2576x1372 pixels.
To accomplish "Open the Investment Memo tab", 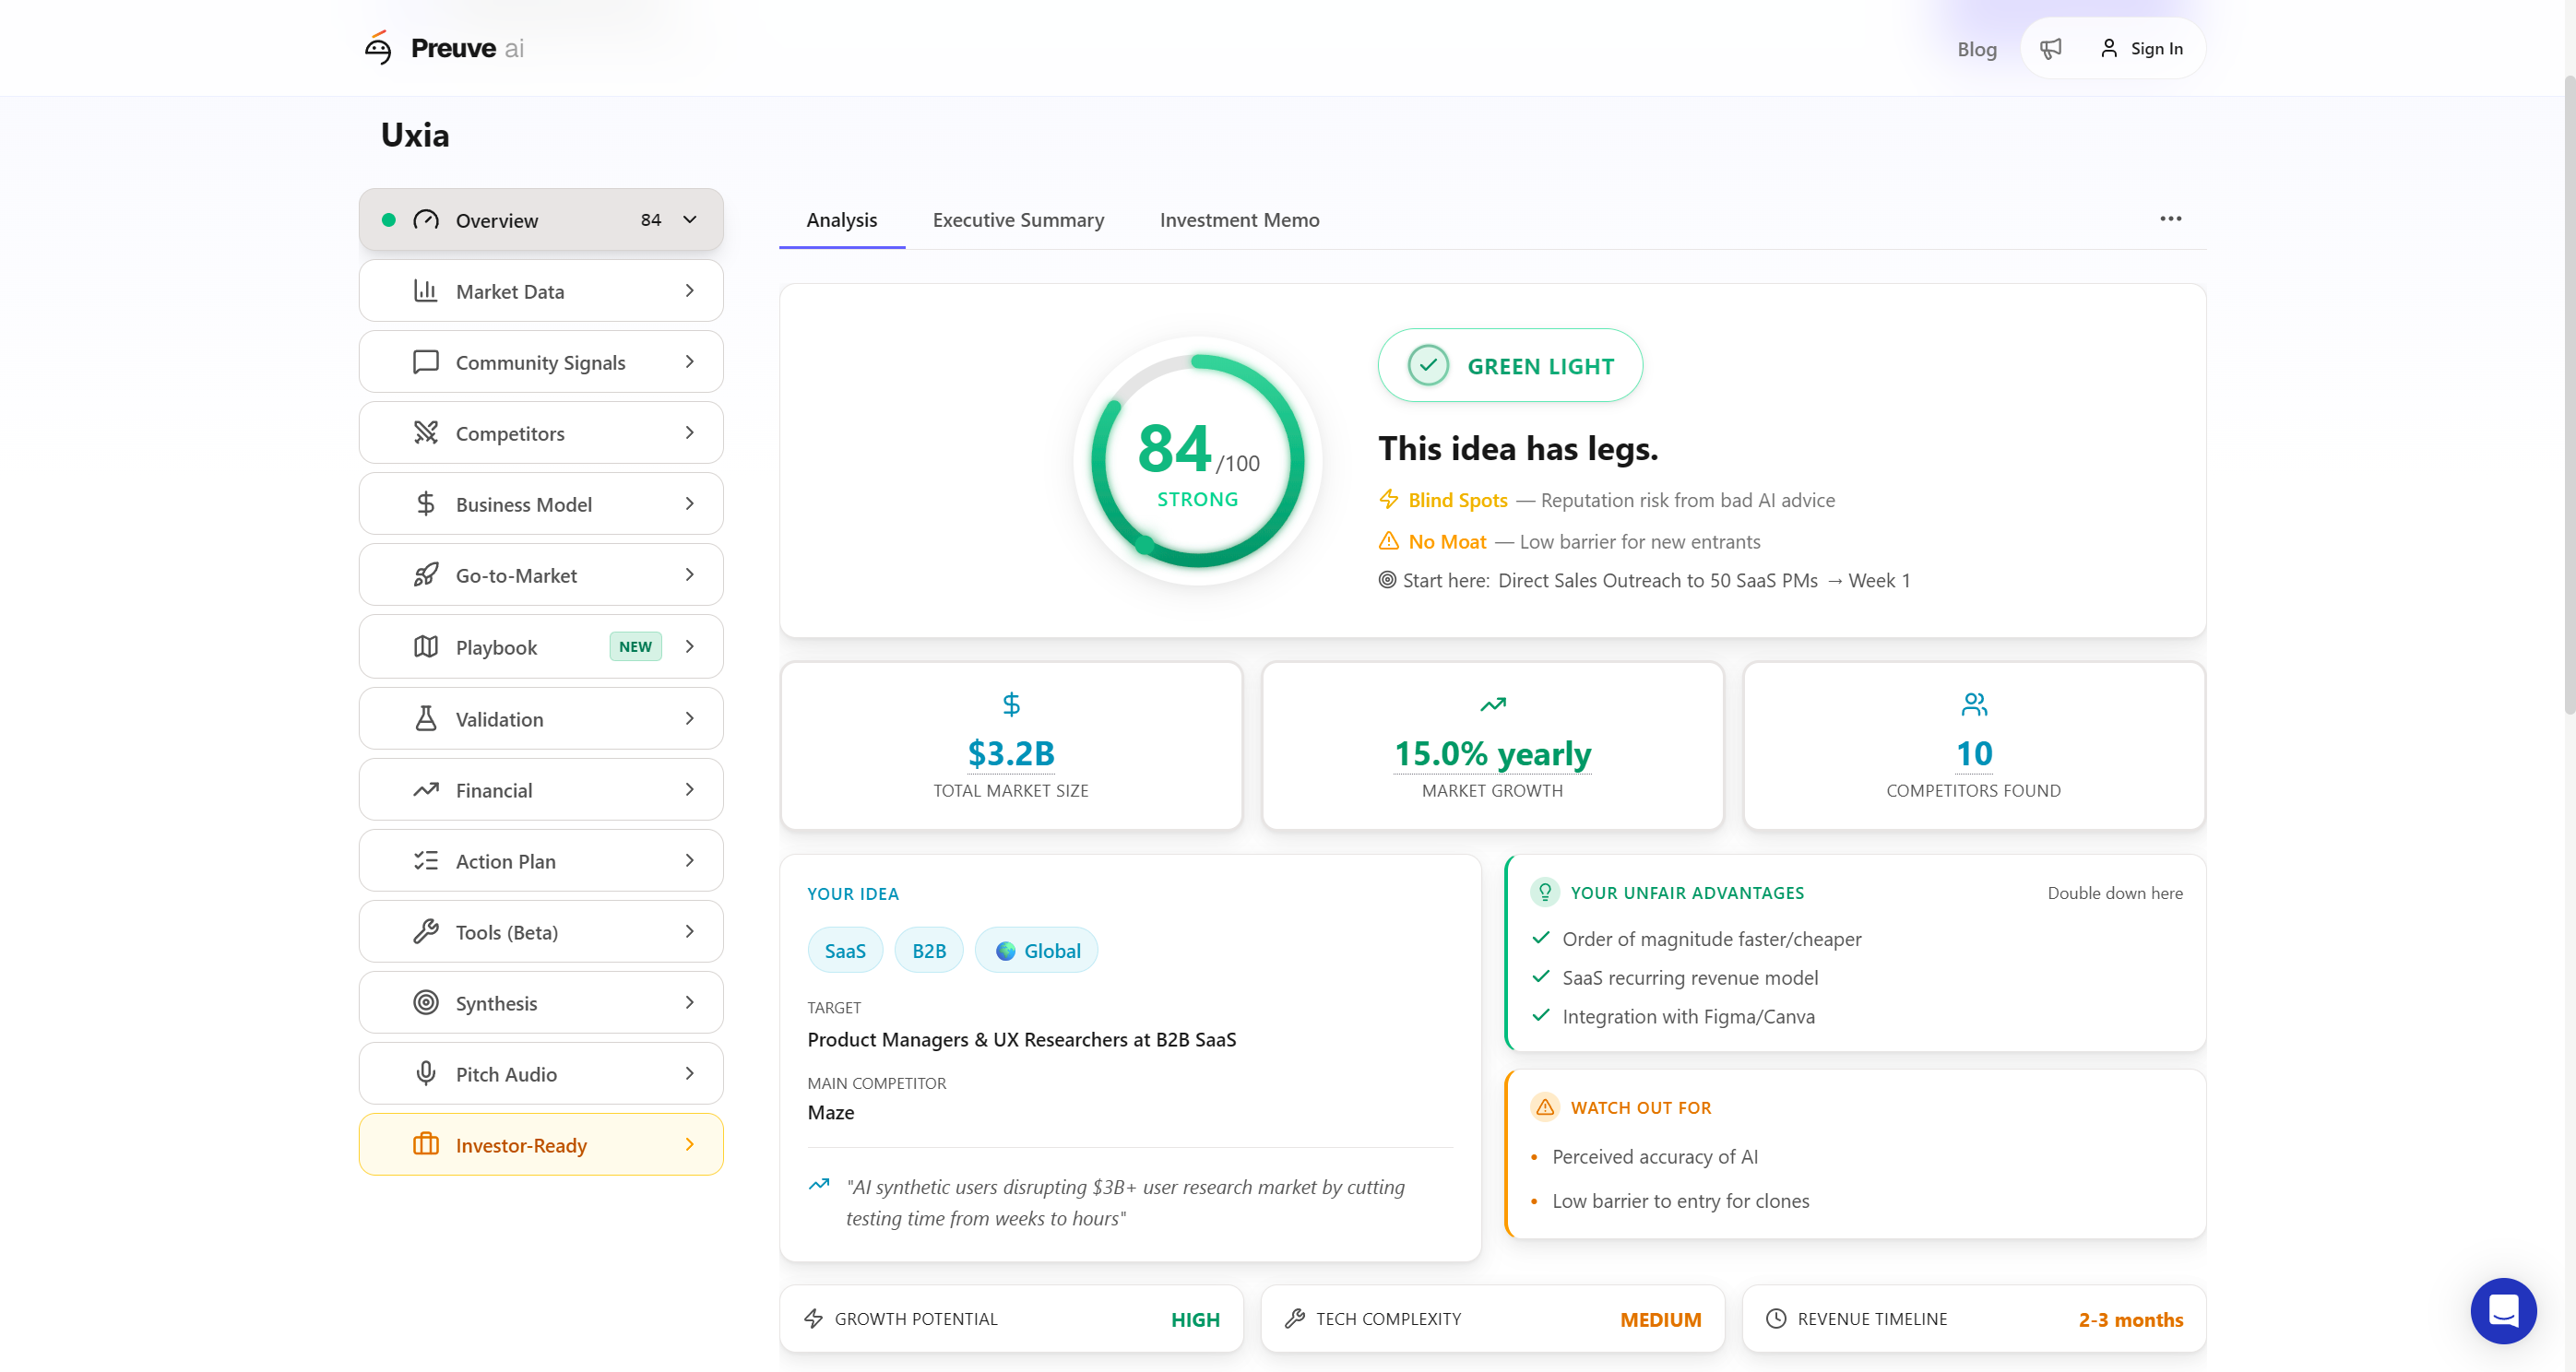I will coord(1239,220).
